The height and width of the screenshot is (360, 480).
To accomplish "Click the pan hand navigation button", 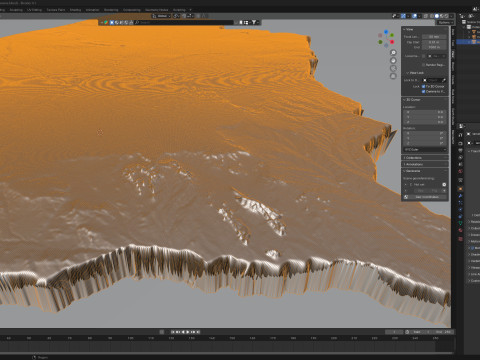I will 393,61.
